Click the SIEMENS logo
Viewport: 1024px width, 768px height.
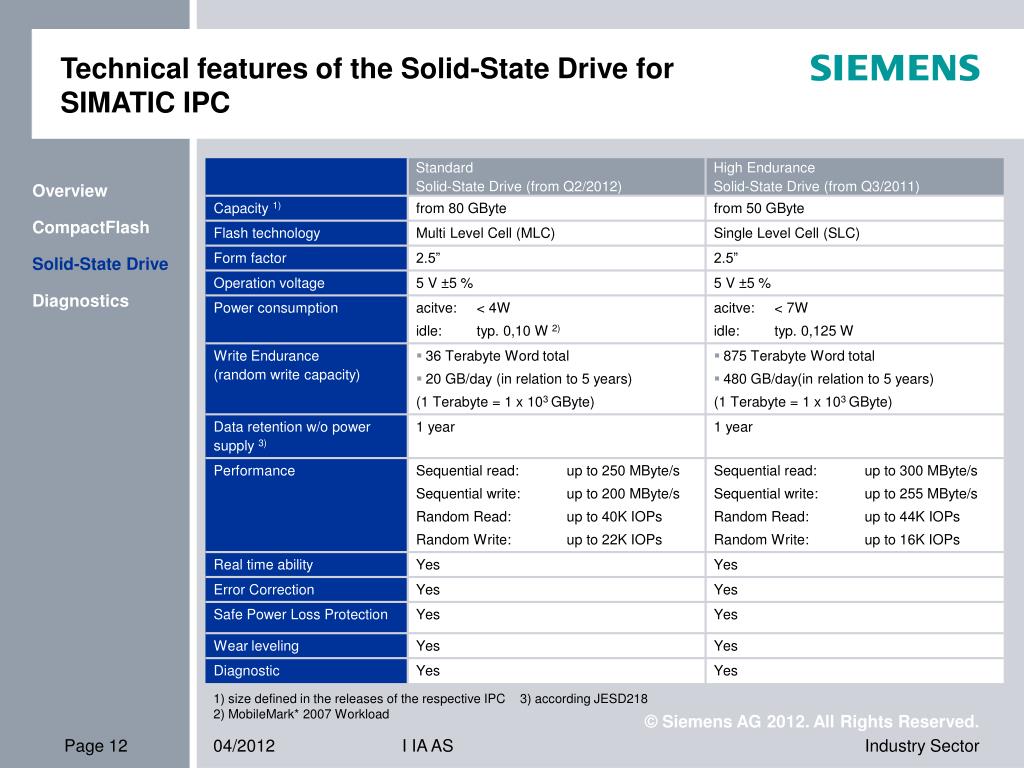point(895,68)
